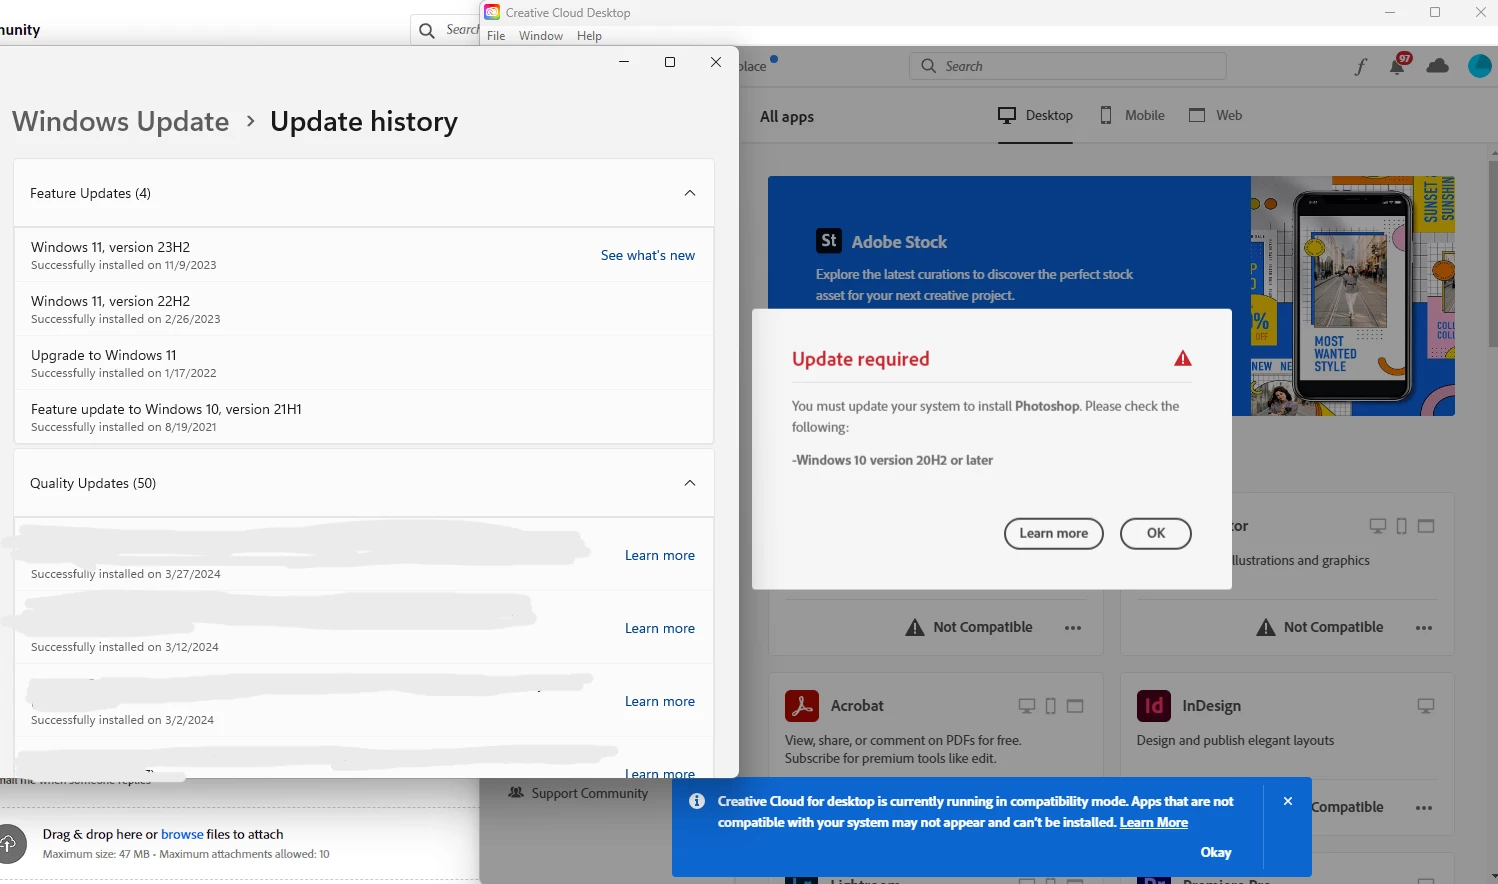This screenshot has height=884, width=1498.
Task: Click Learn more for the 3/27/2024 update
Action: pyautogui.click(x=660, y=555)
